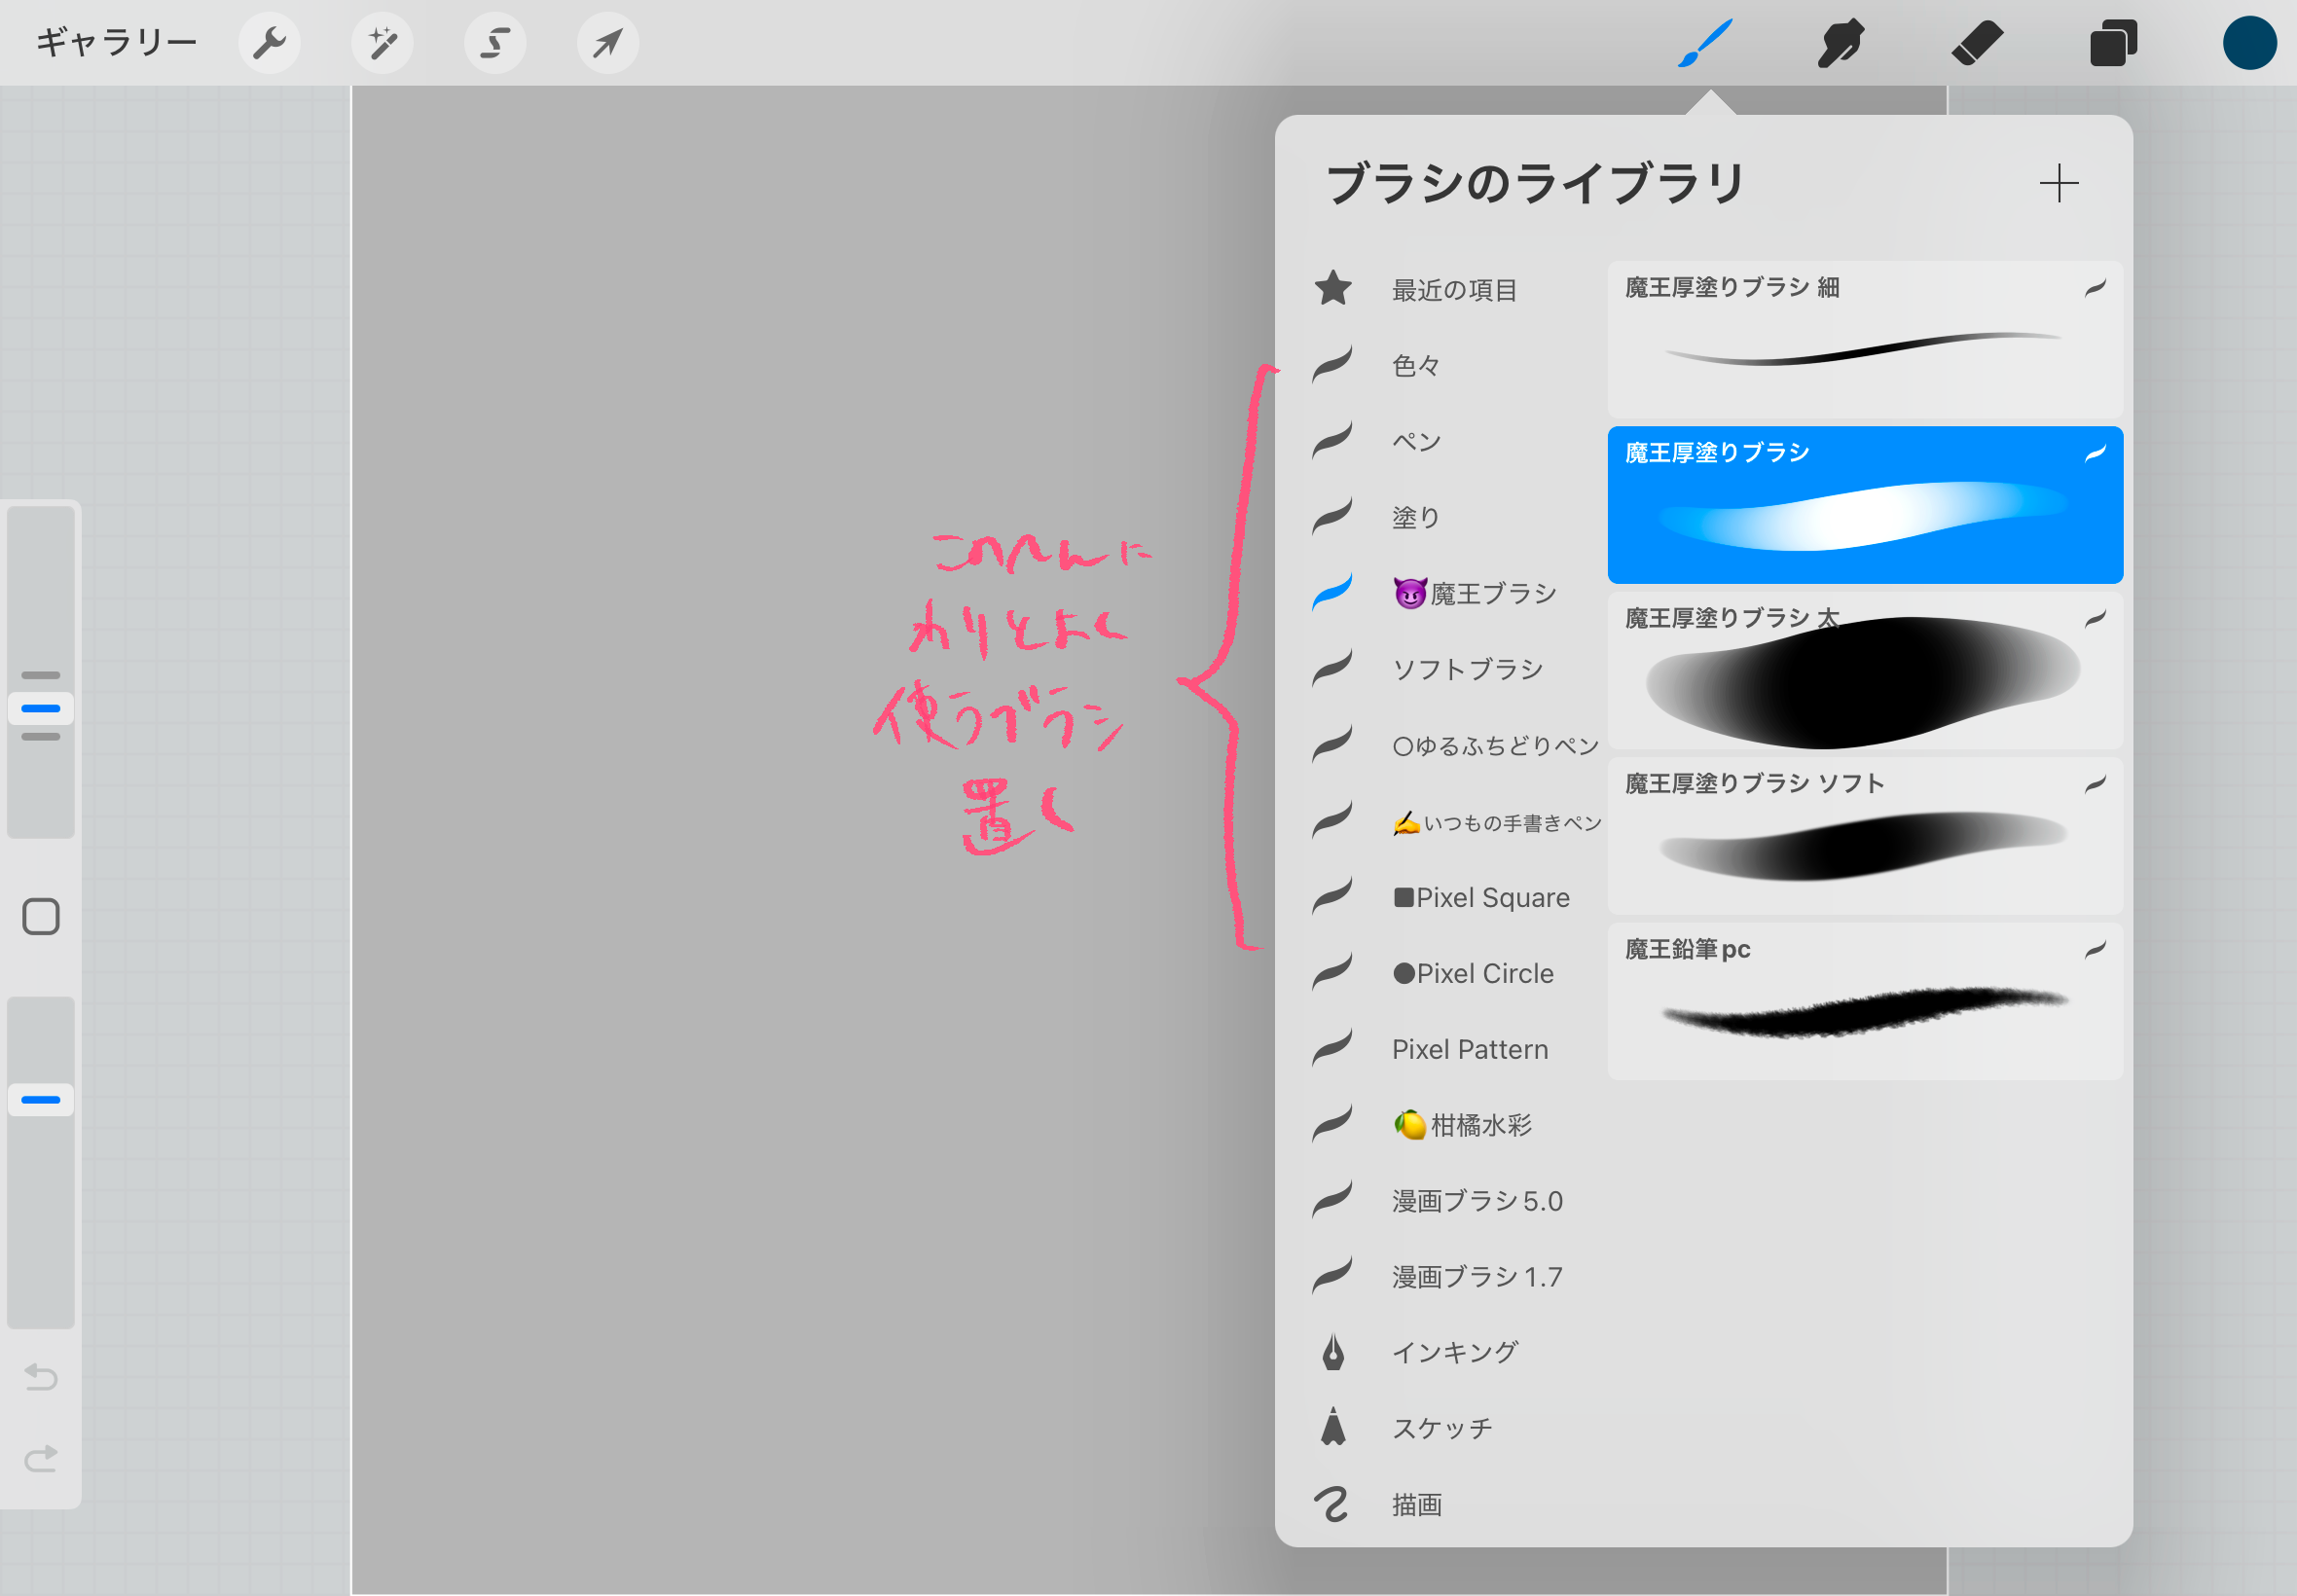Click the star icon beside 最近の項目
2297x1596 pixels.
pyautogui.click(x=1333, y=289)
